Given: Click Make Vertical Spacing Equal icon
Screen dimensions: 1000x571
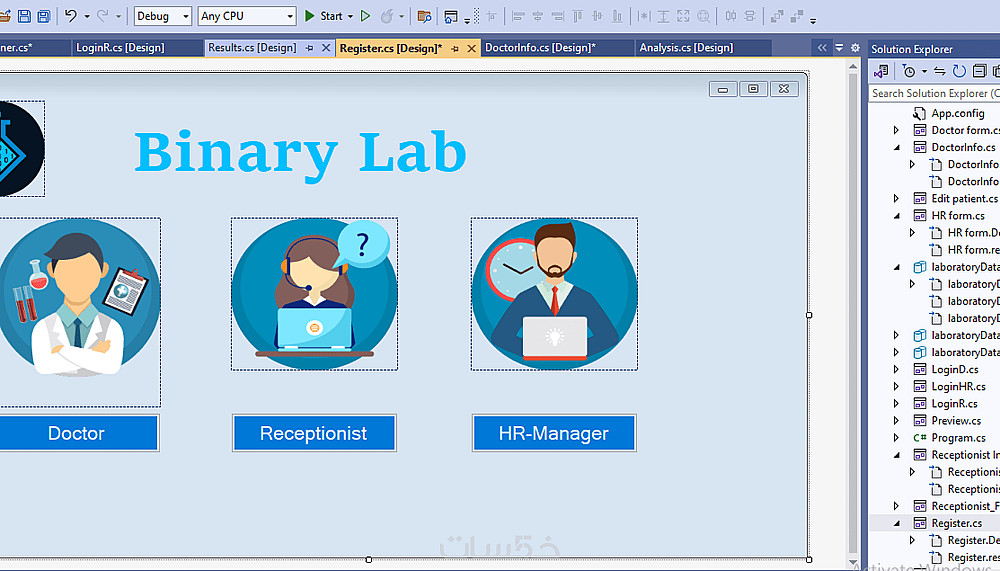Looking at the screenshot, I should [x=750, y=17].
